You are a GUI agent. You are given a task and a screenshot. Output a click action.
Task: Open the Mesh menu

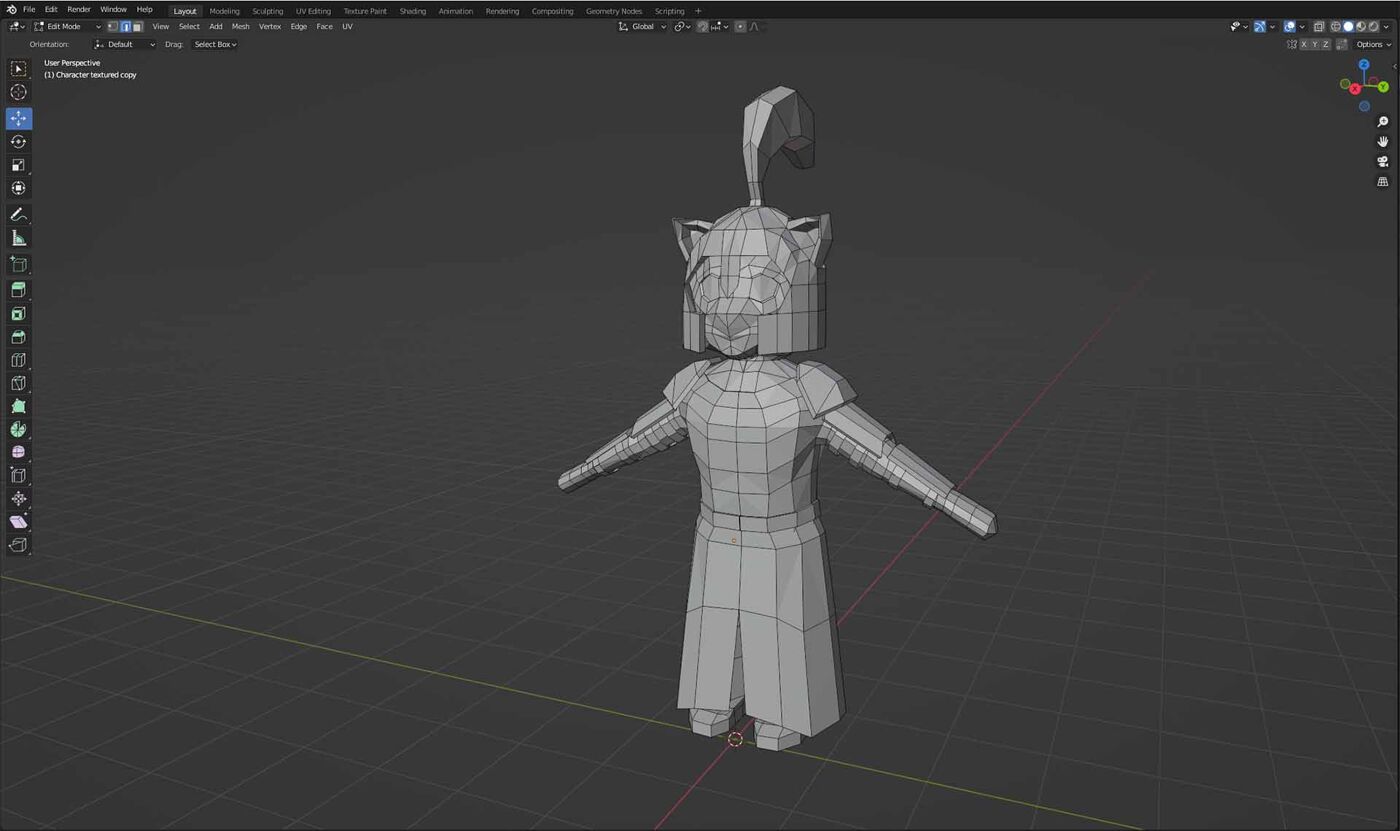pyautogui.click(x=240, y=27)
